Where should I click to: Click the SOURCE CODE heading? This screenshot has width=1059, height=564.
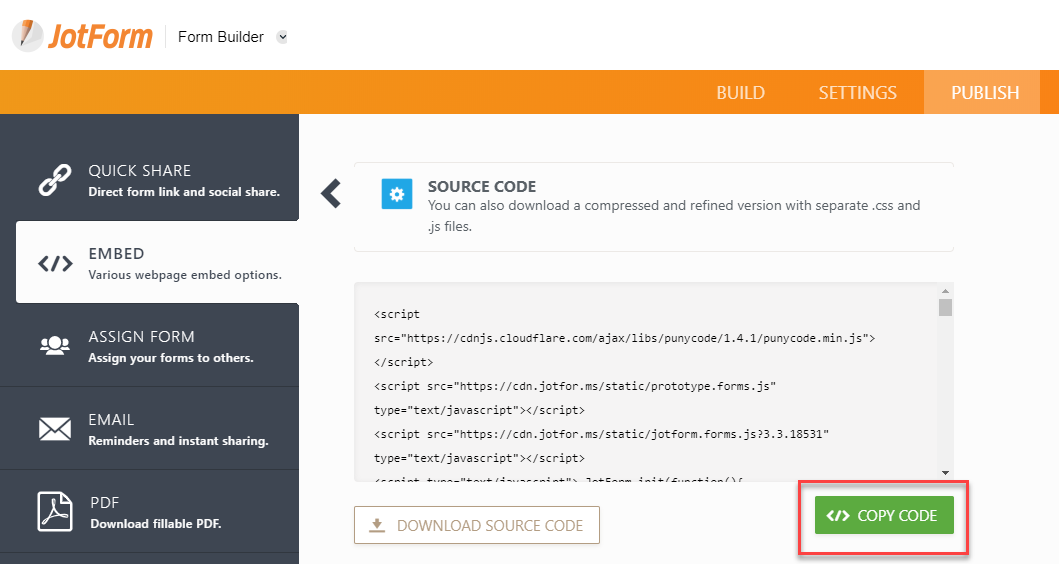pos(482,186)
